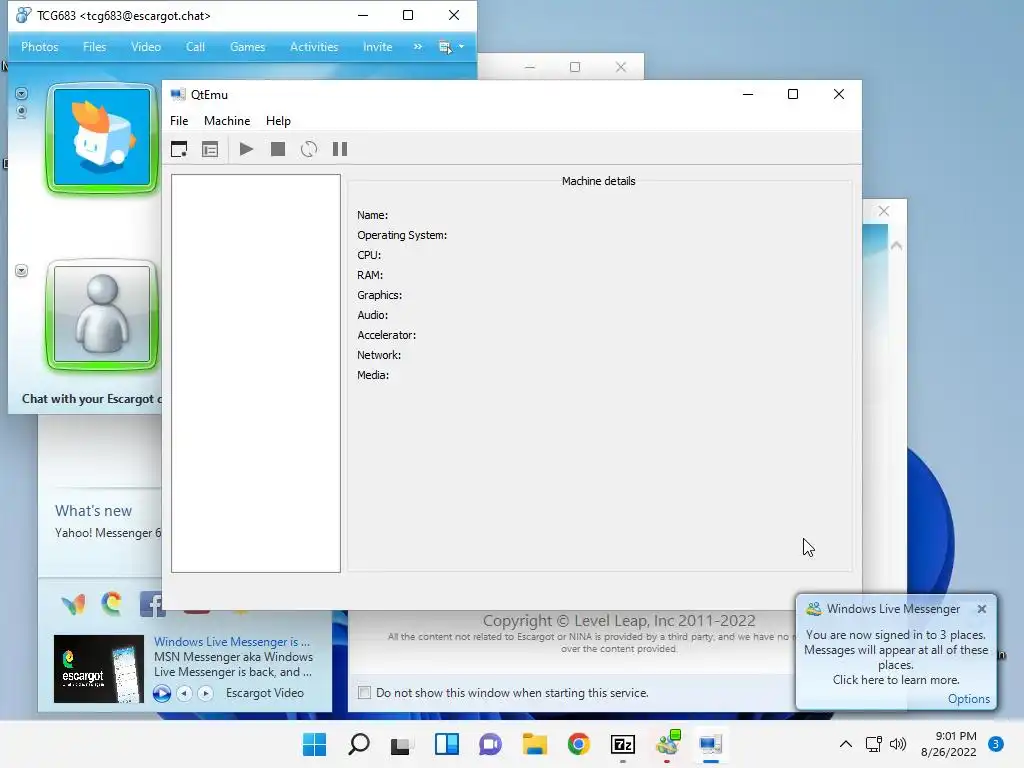Image resolution: width=1024 pixels, height=768 pixels.
Task: Click the Escargot swirl icon in Messenger footer
Action: [x=112, y=603]
